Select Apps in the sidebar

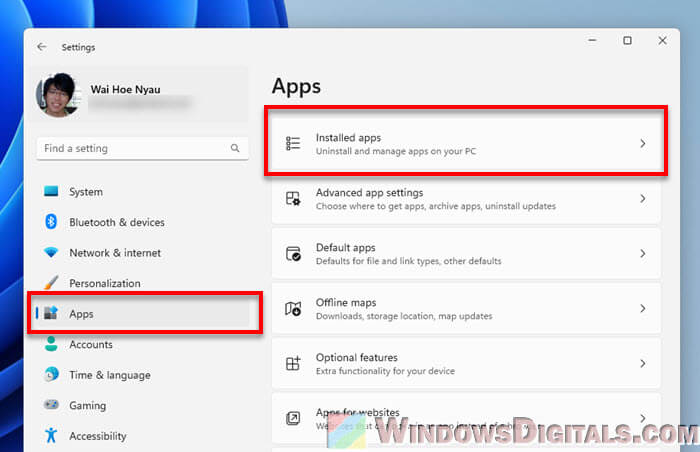pos(142,314)
